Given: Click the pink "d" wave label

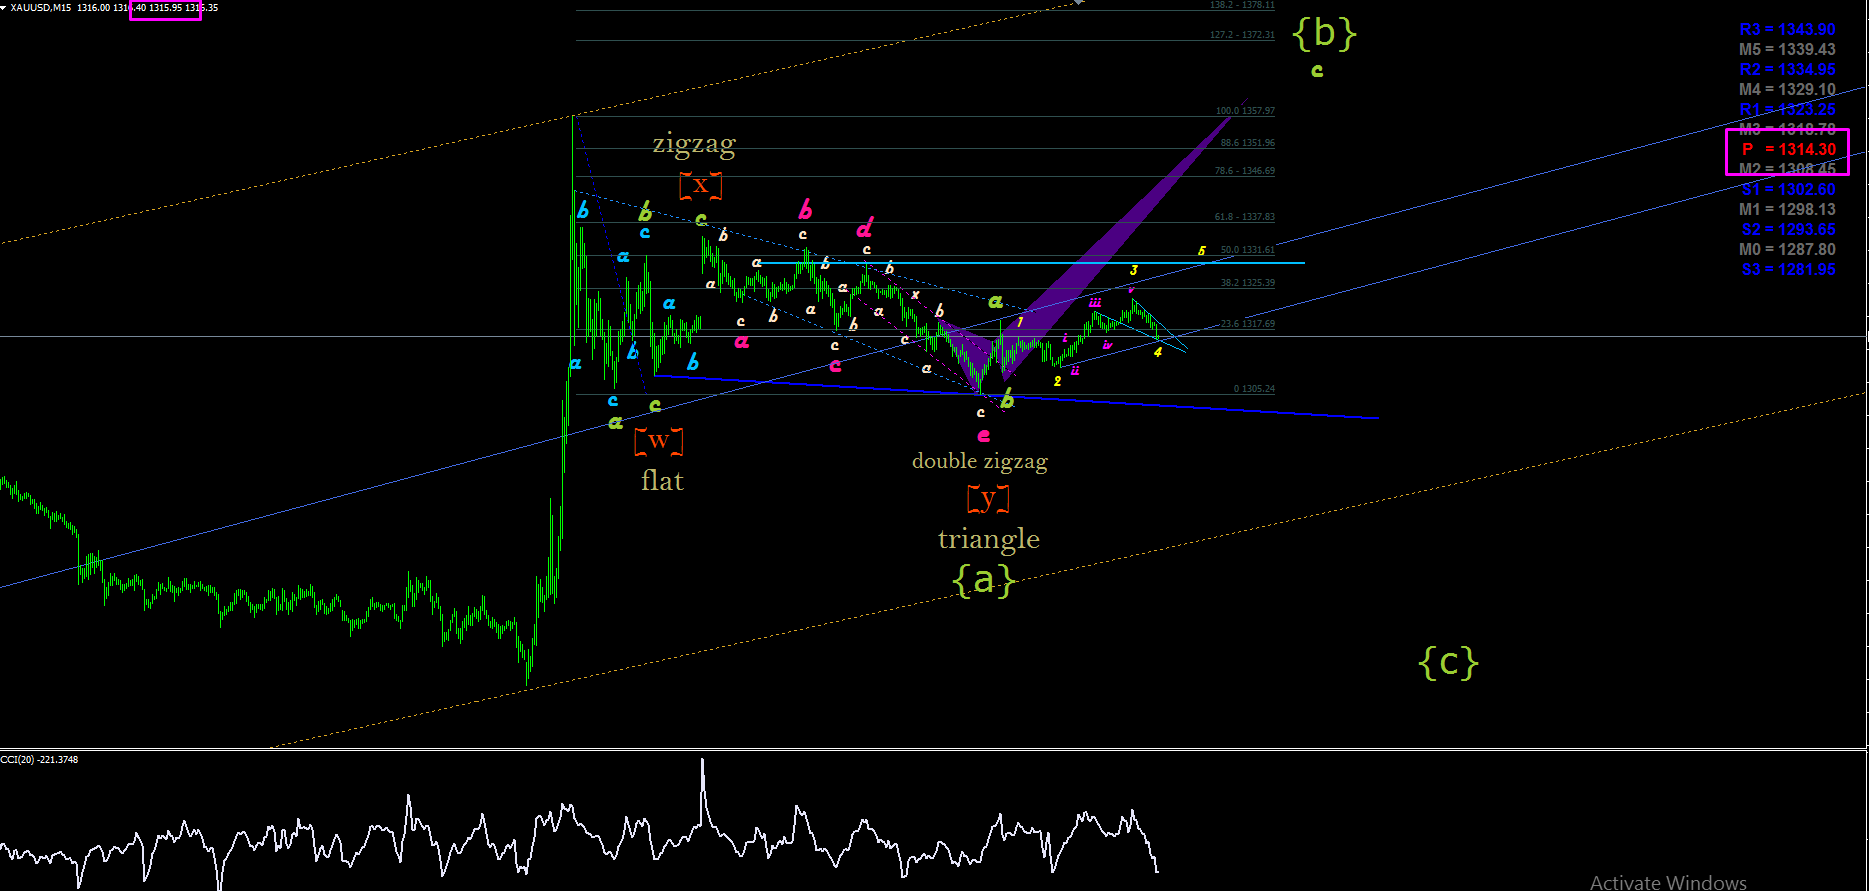Looking at the screenshot, I should pyautogui.click(x=865, y=228).
